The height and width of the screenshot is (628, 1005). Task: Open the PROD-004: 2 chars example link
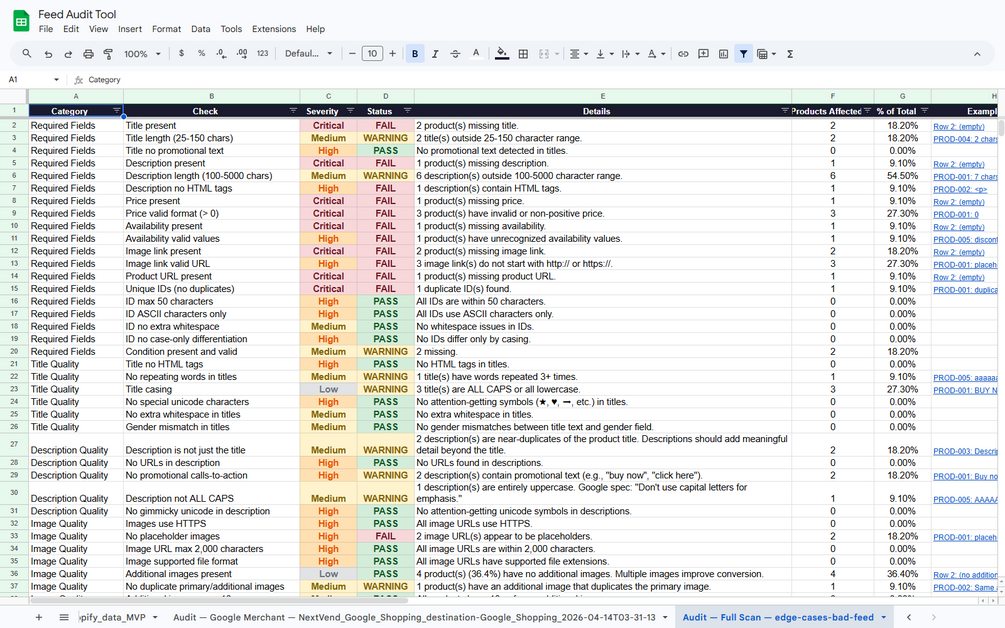point(965,139)
